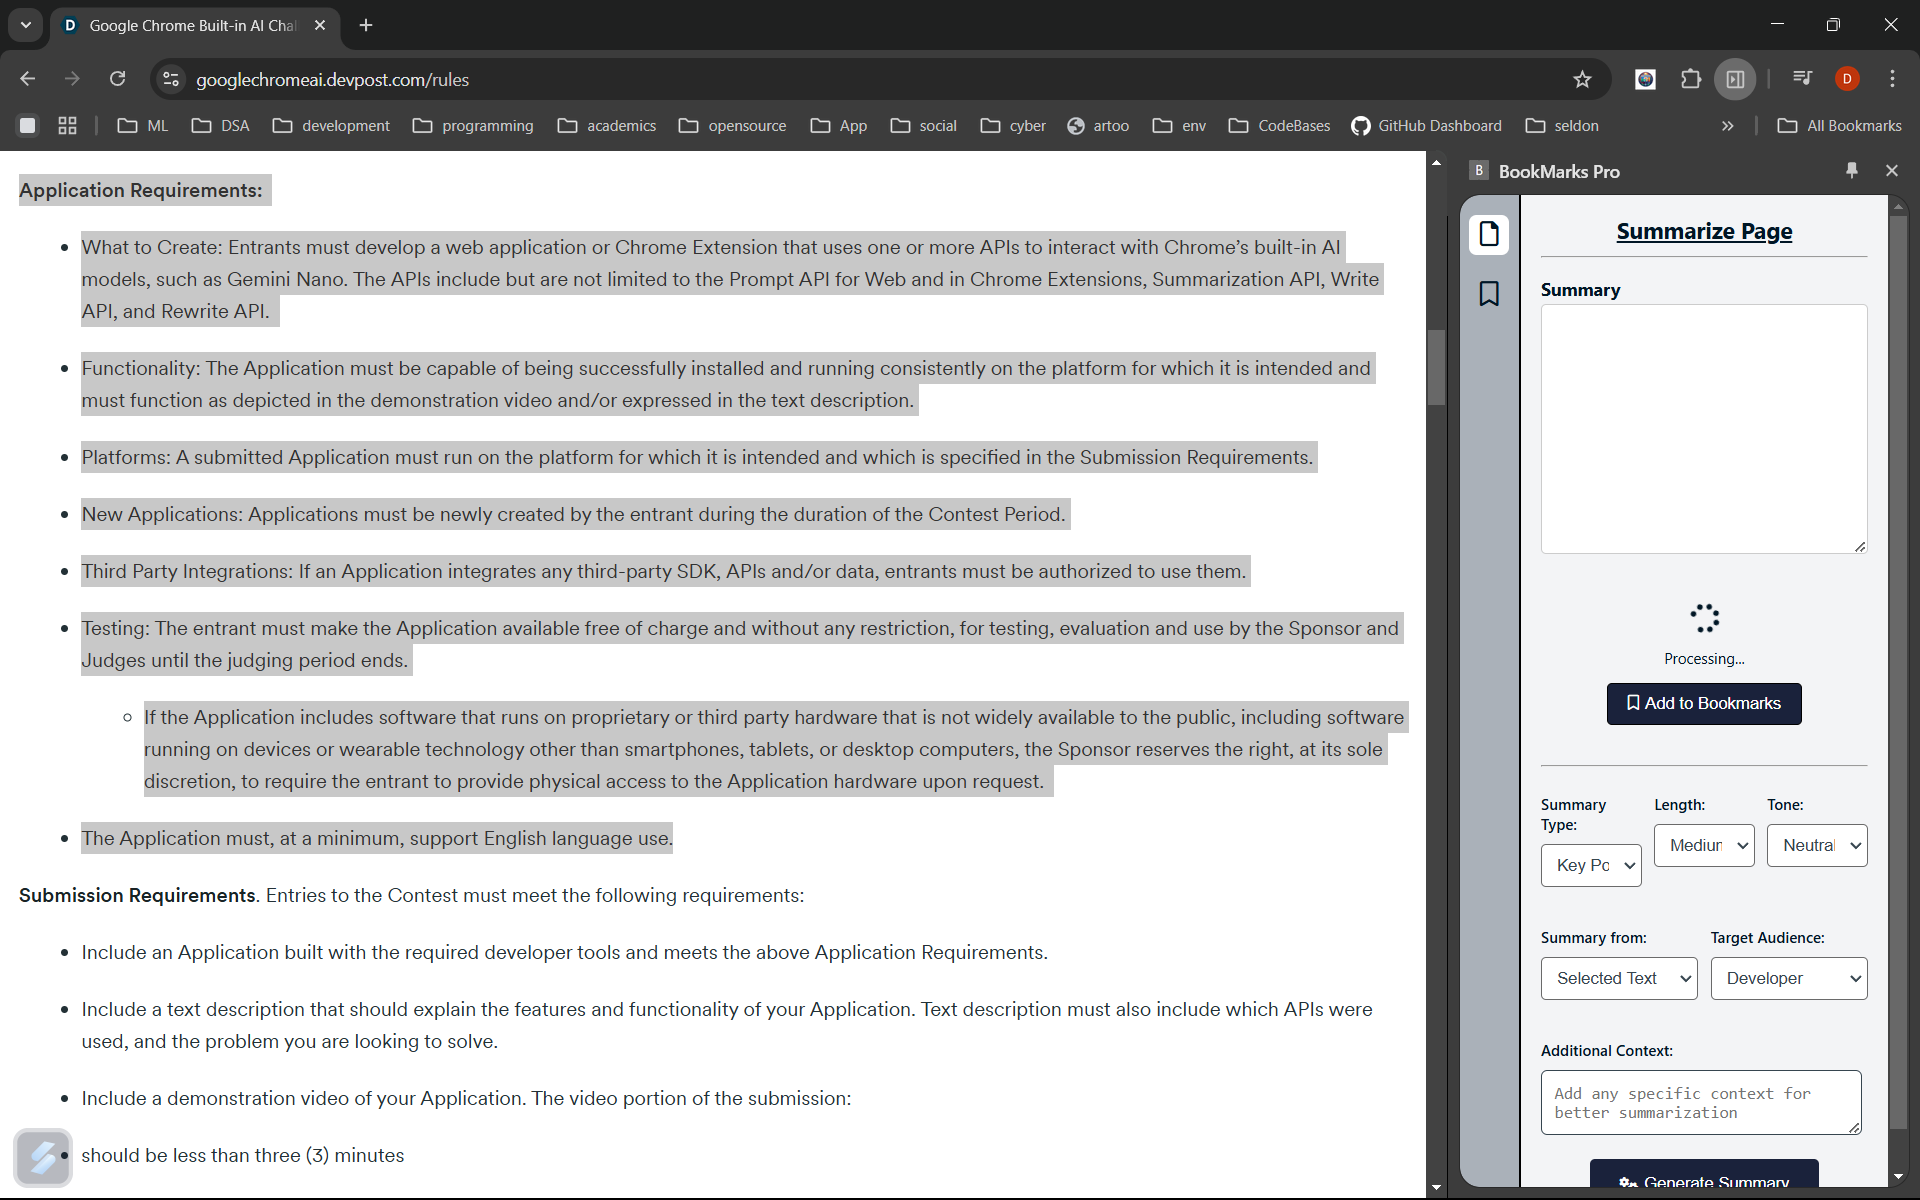Image resolution: width=1920 pixels, height=1200 pixels.
Task: Open the Tone dropdown showing Neutral
Action: (1816, 845)
